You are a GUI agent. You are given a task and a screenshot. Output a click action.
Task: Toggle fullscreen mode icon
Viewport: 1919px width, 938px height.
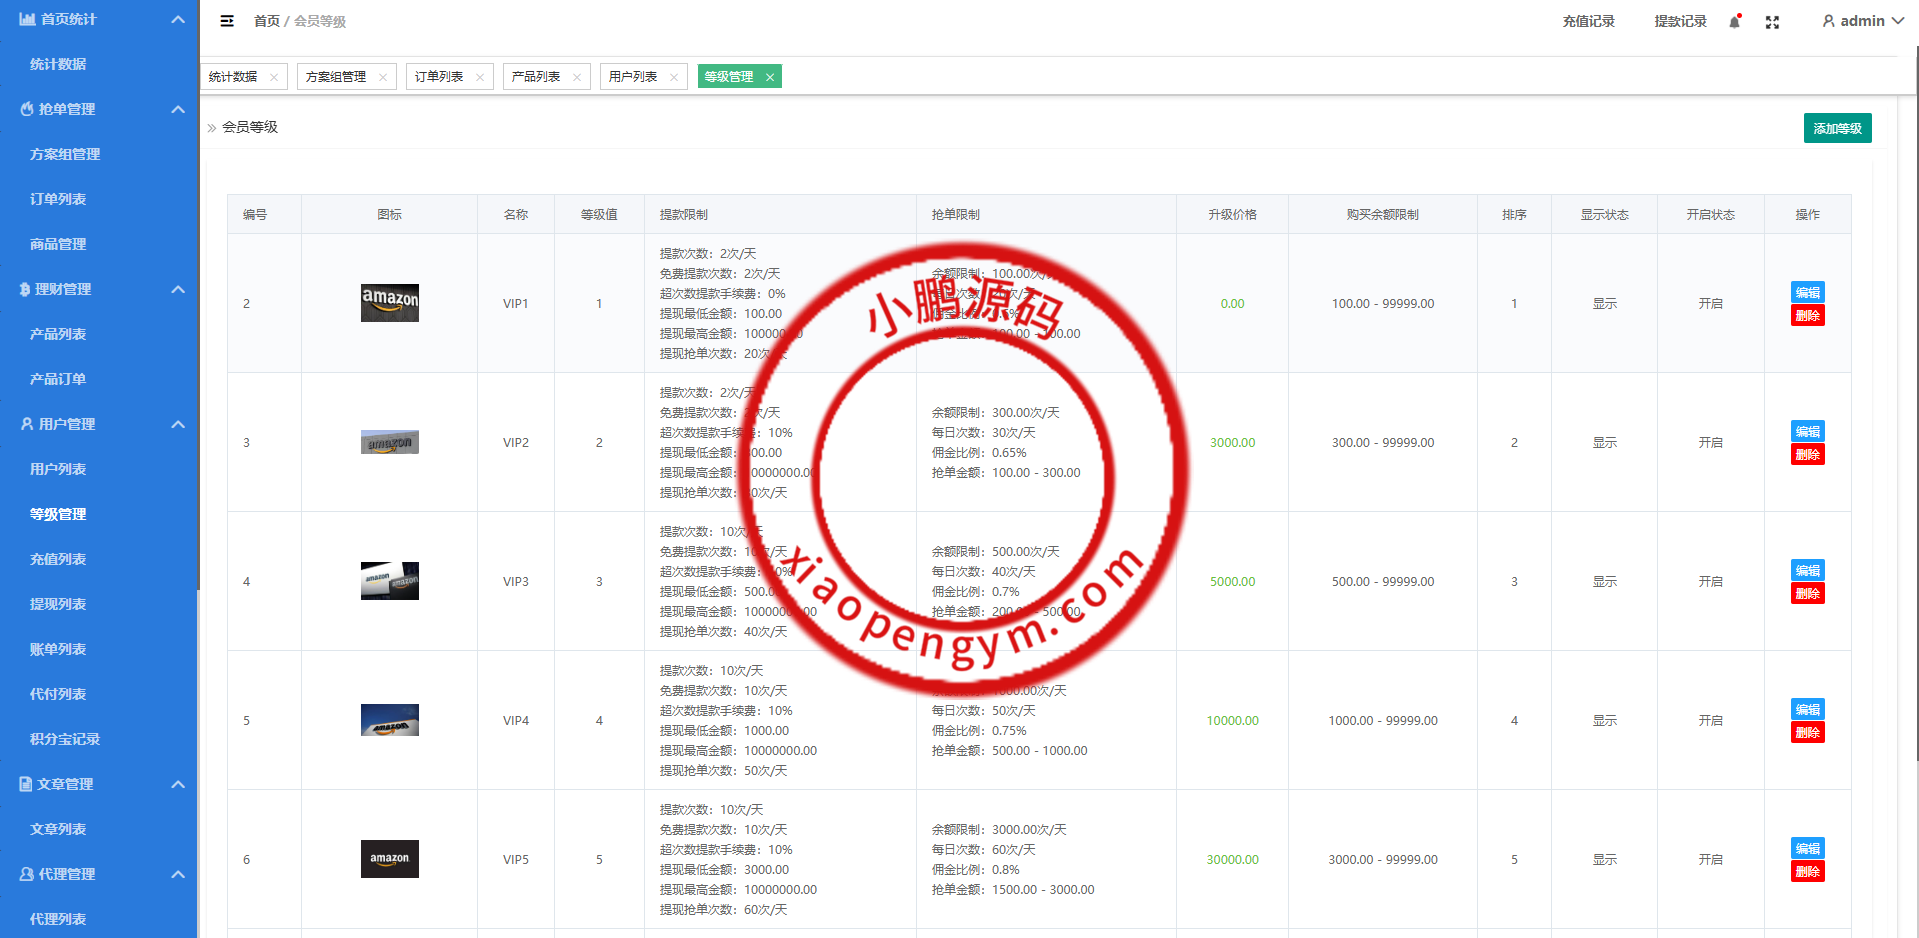1772,22
